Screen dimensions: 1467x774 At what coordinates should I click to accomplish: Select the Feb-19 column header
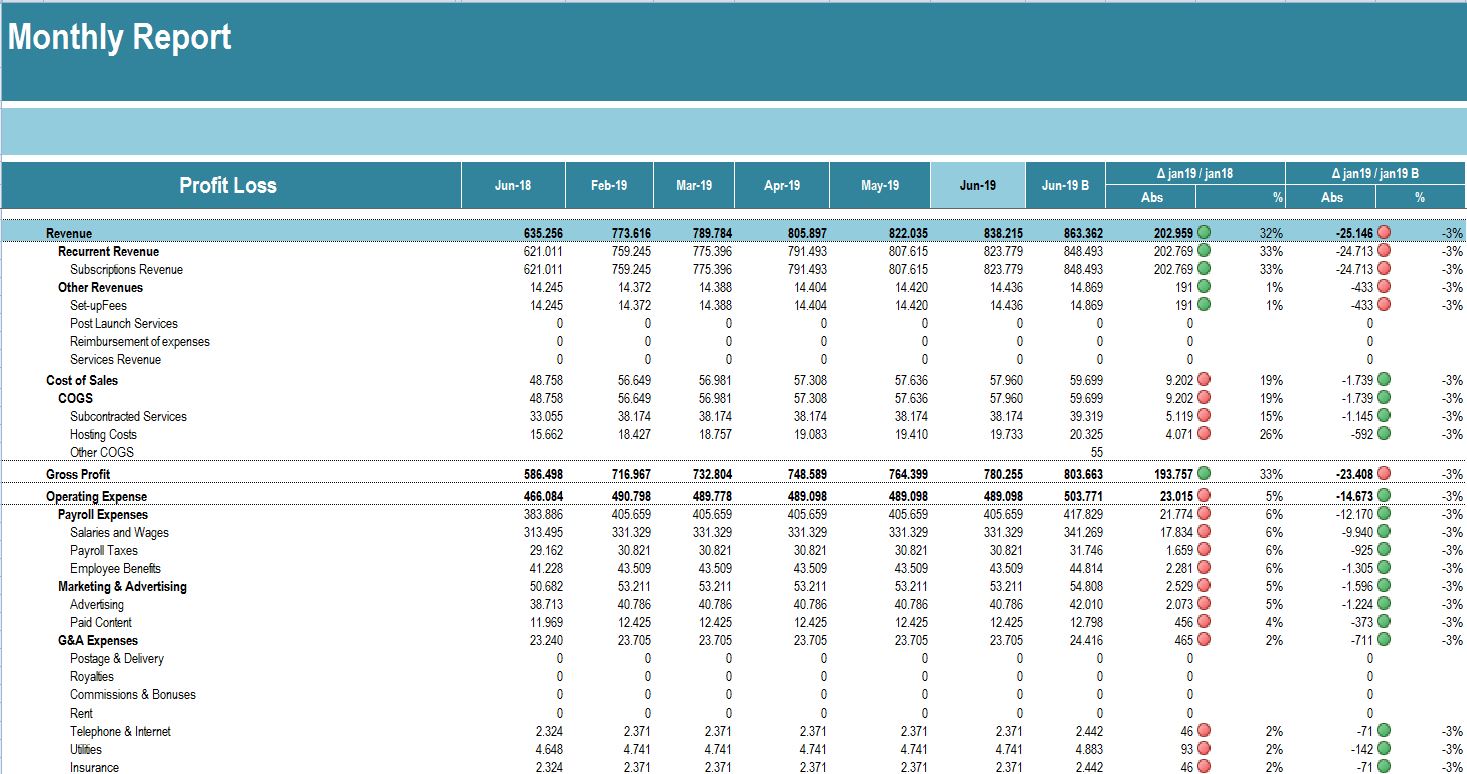(x=609, y=185)
